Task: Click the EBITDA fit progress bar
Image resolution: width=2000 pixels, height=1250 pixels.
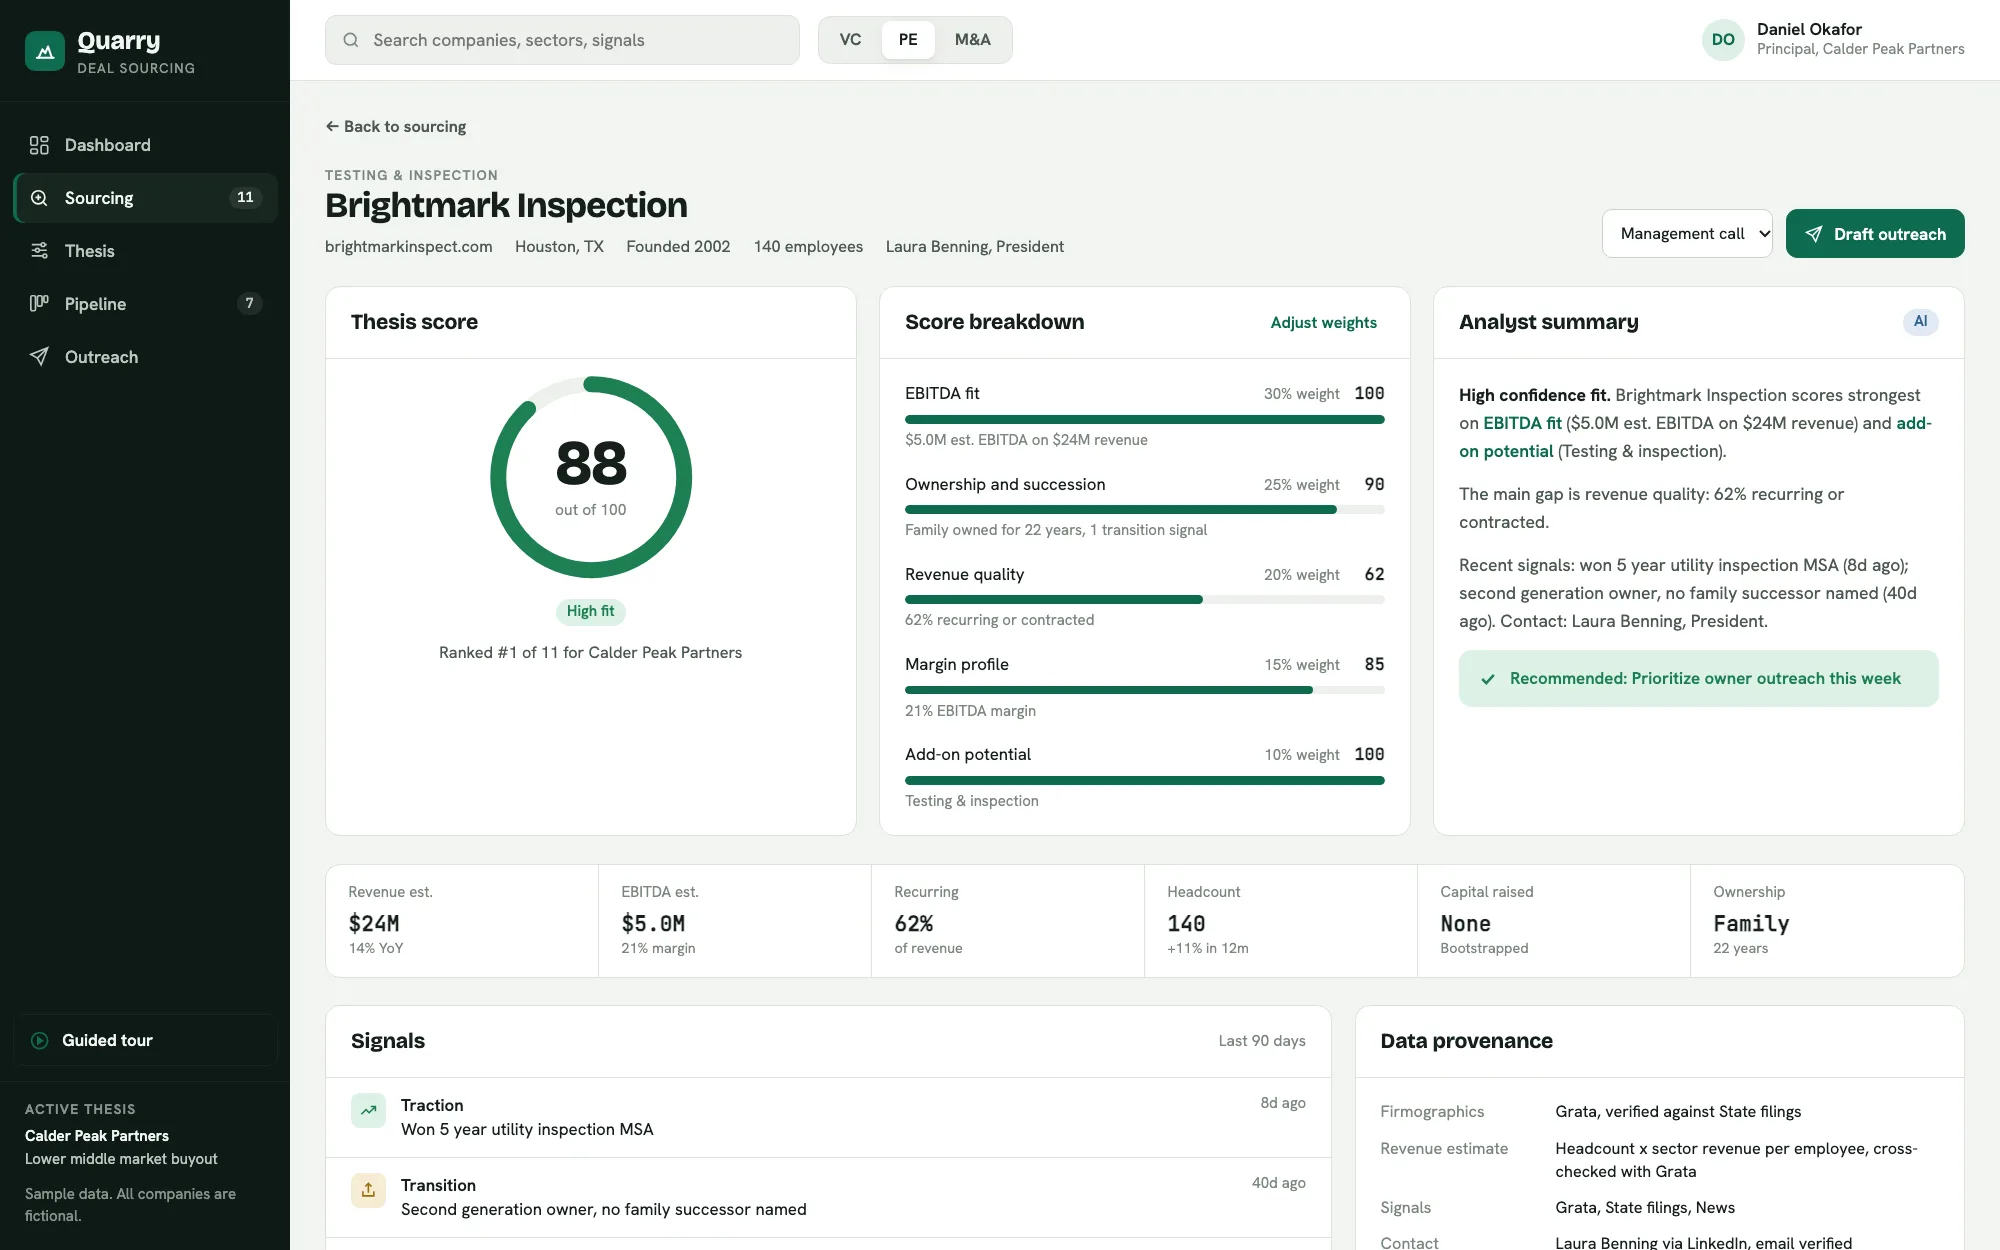Action: click(1144, 420)
